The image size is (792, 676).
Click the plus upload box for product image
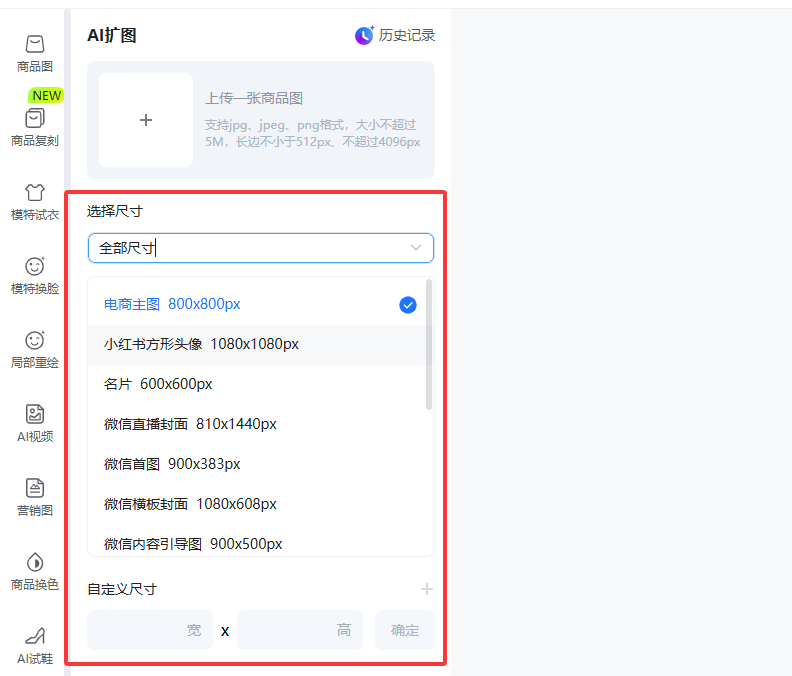146,120
